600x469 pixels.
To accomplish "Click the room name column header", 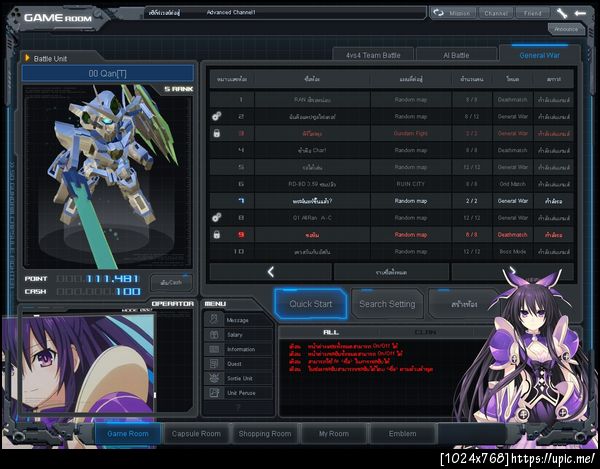I will (x=312, y=79).
